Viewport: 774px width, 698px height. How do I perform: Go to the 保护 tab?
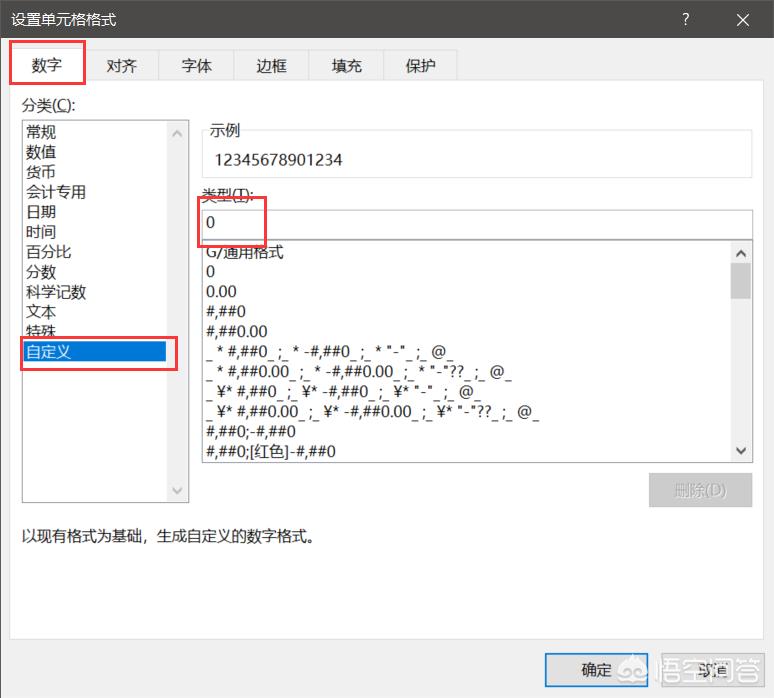click(x=421, y=65)
